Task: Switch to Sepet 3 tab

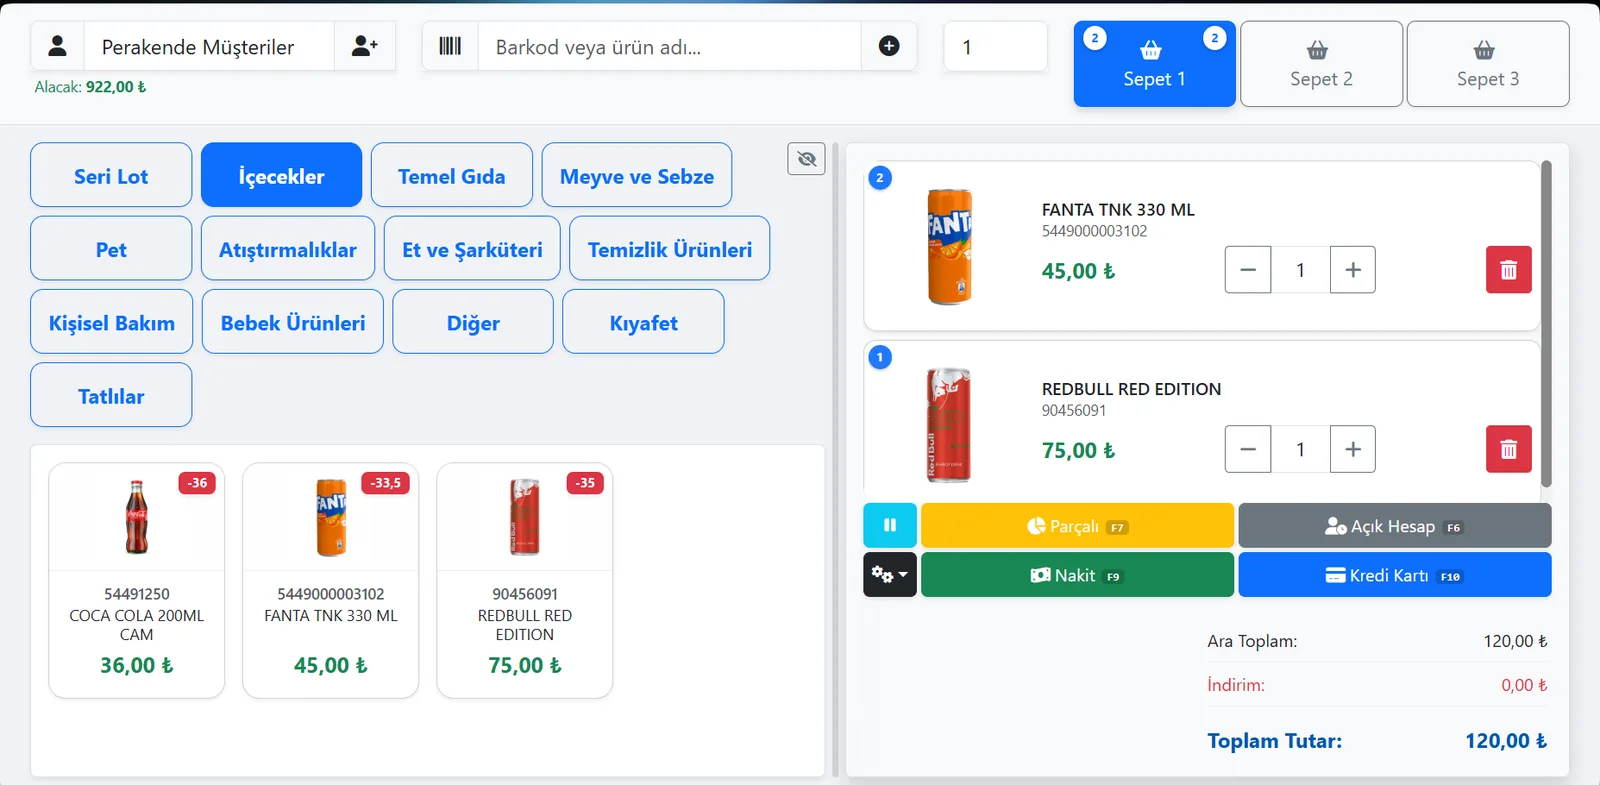Action: pos(1488,64)
